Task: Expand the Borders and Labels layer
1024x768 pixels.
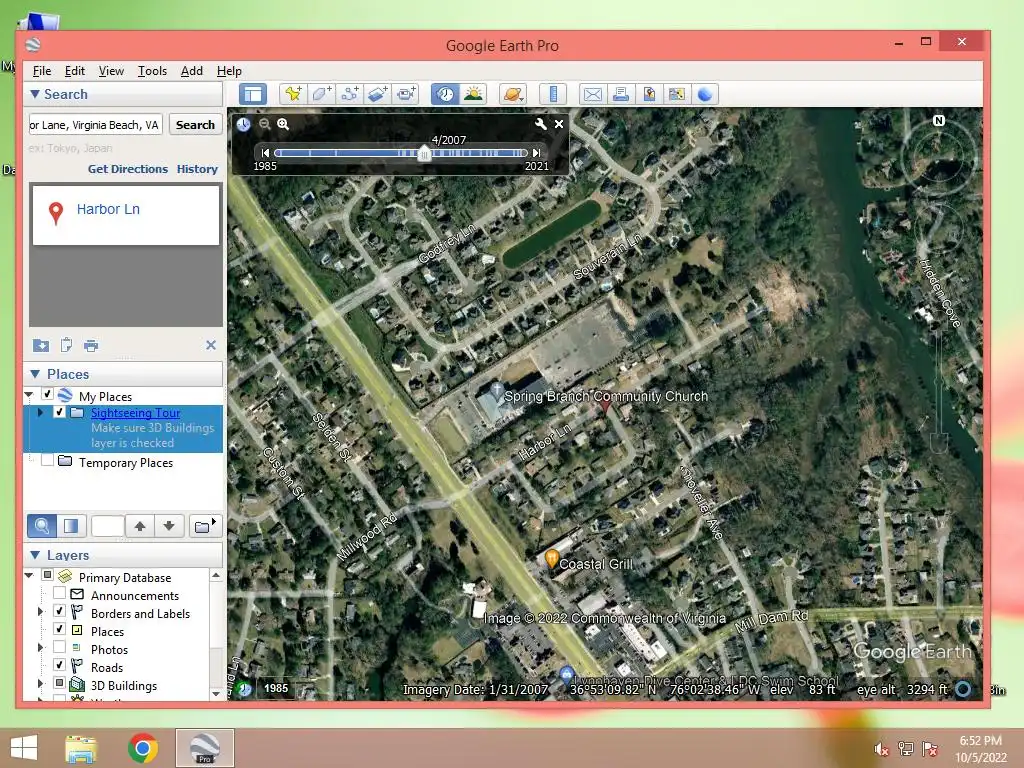Action: click(x=40, y=612)
